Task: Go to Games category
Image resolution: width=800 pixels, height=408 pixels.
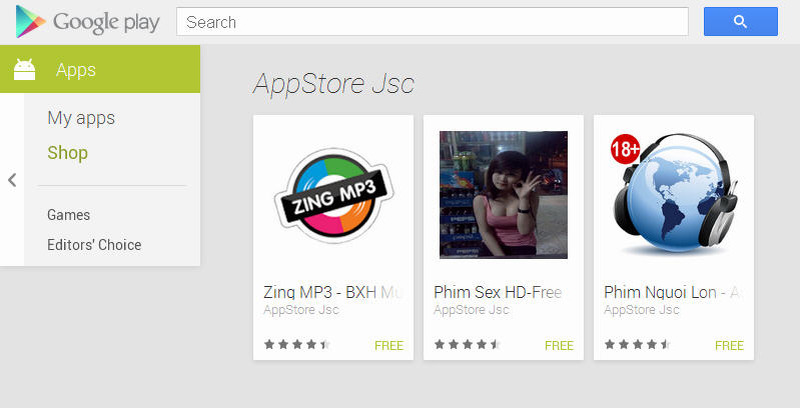Action: click(68, 215)
